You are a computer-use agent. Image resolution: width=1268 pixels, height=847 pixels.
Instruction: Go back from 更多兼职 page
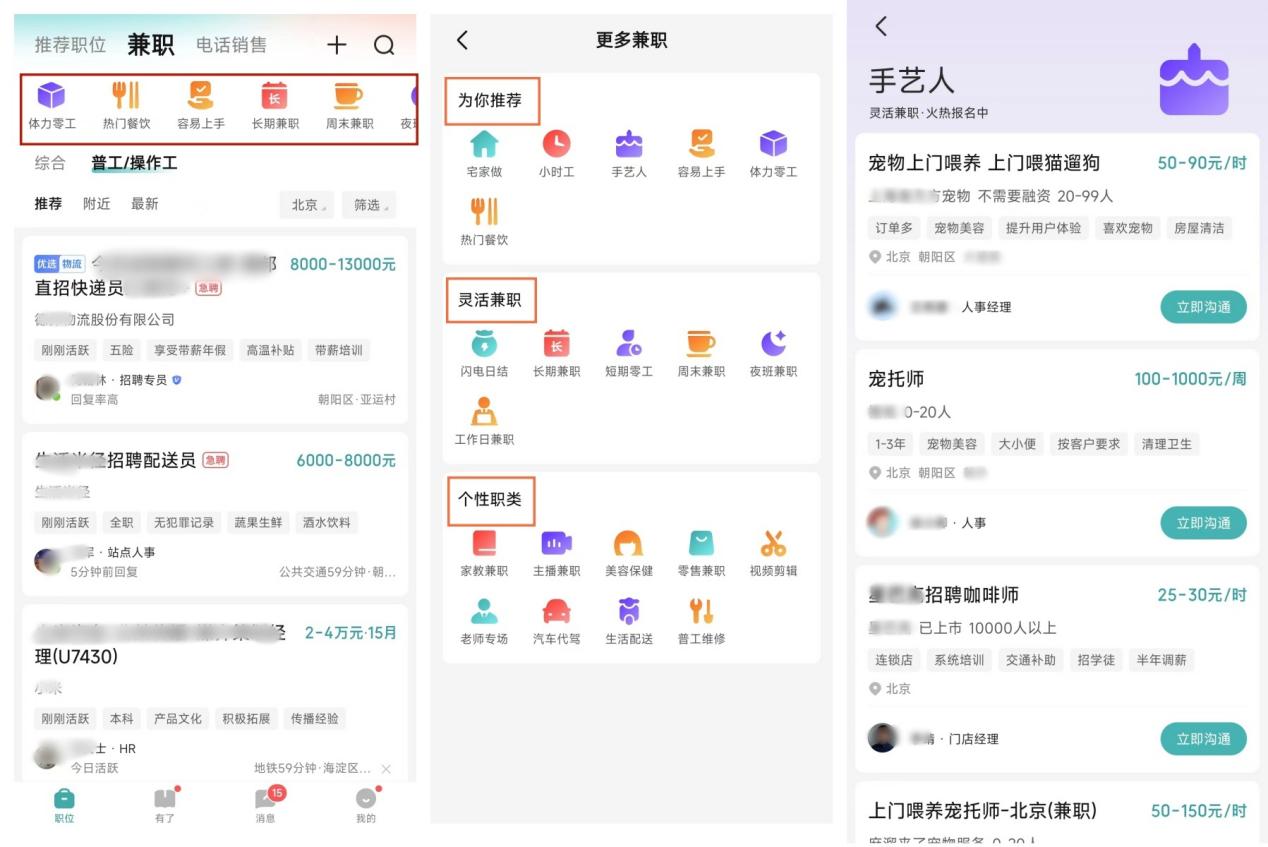pos(462,40)
